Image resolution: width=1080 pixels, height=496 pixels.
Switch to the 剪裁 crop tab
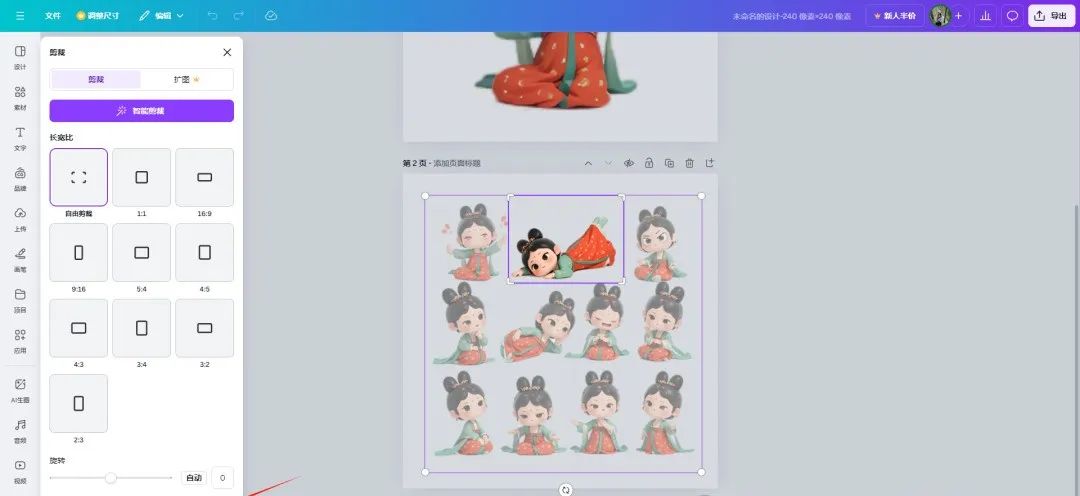[x=96, y=79]
